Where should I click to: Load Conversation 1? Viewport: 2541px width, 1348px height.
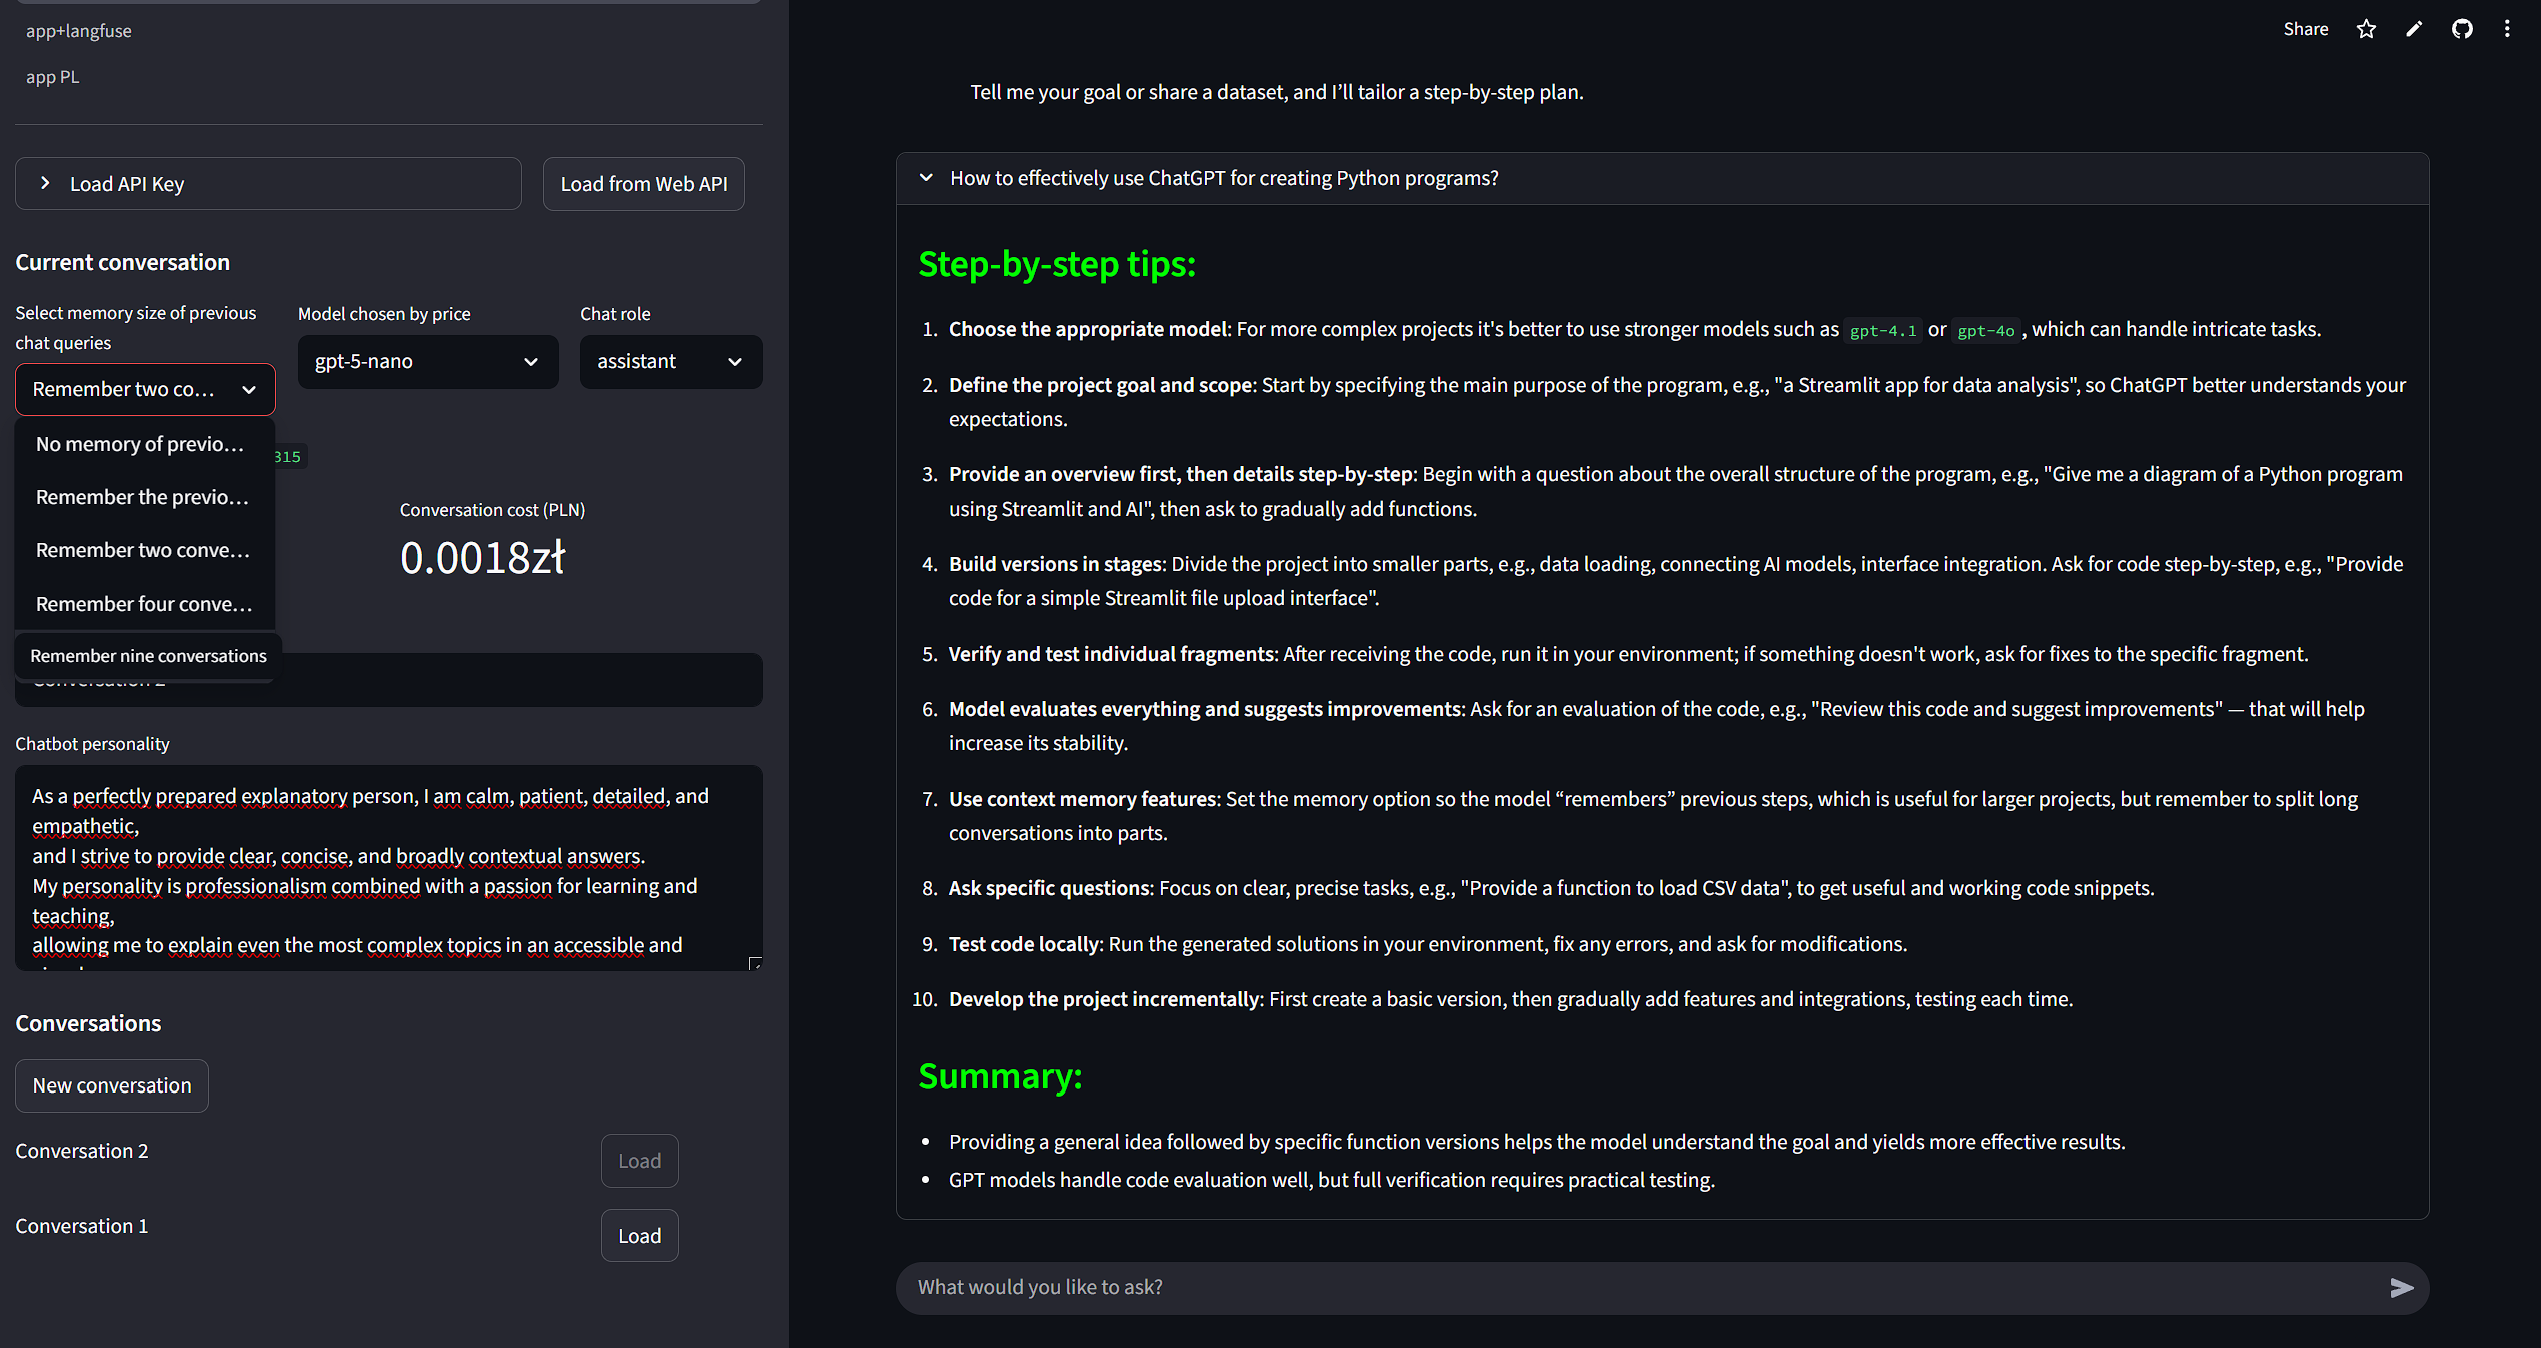point(639,1236)
